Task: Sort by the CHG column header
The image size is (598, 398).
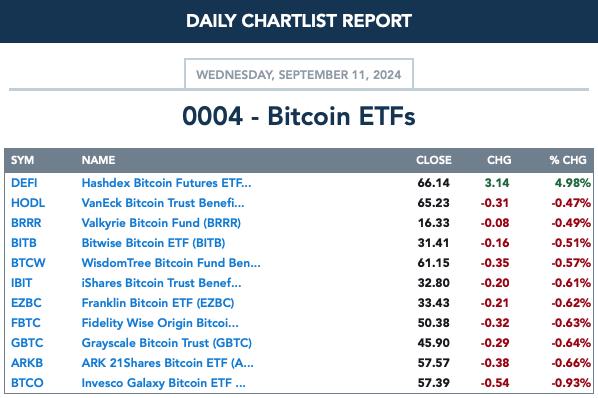Action: click(499, 160)
